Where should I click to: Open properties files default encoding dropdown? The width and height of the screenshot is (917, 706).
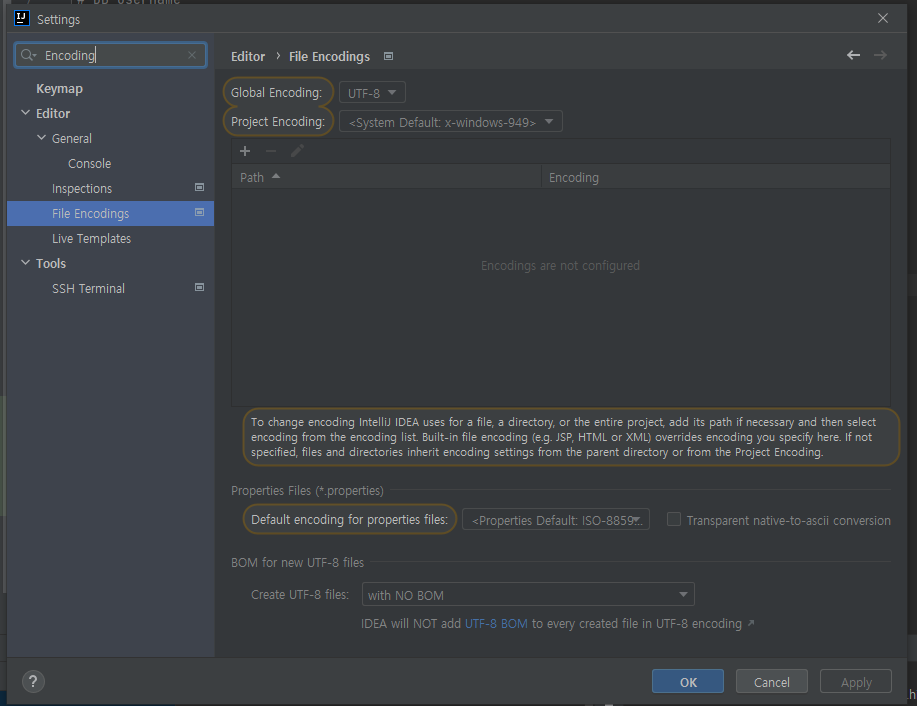click(556, 519)
